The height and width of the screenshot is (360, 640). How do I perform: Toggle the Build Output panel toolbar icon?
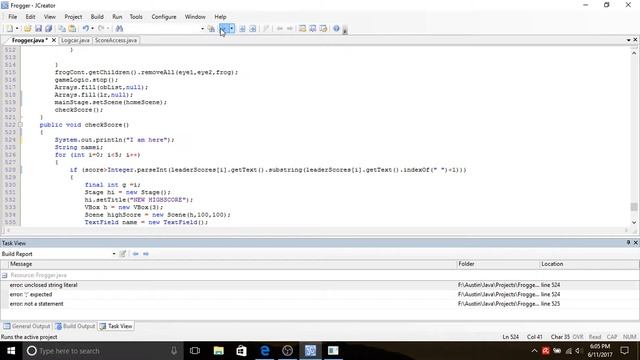tap(313, 29)
